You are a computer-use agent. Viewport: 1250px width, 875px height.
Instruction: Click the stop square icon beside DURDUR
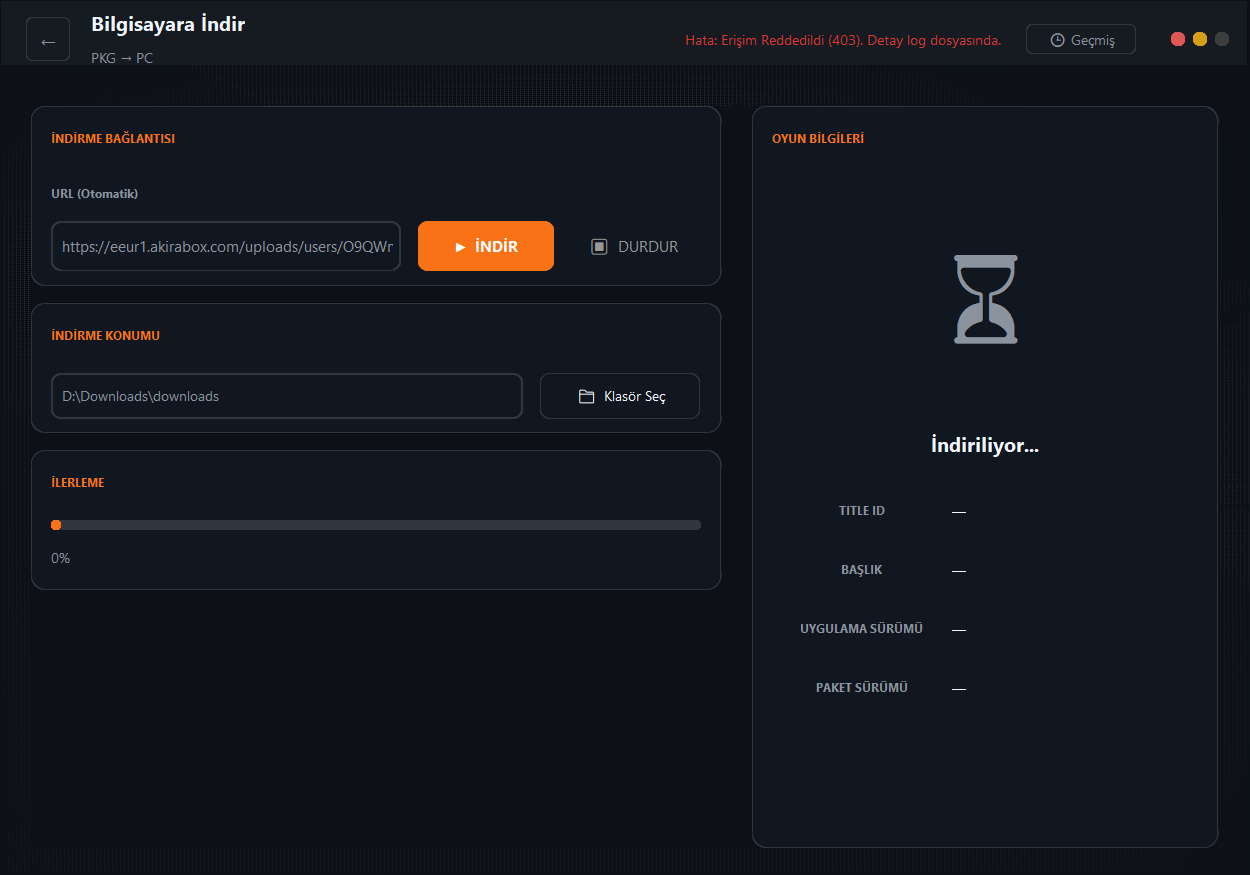pyautogui.click(x=599, y=246)
